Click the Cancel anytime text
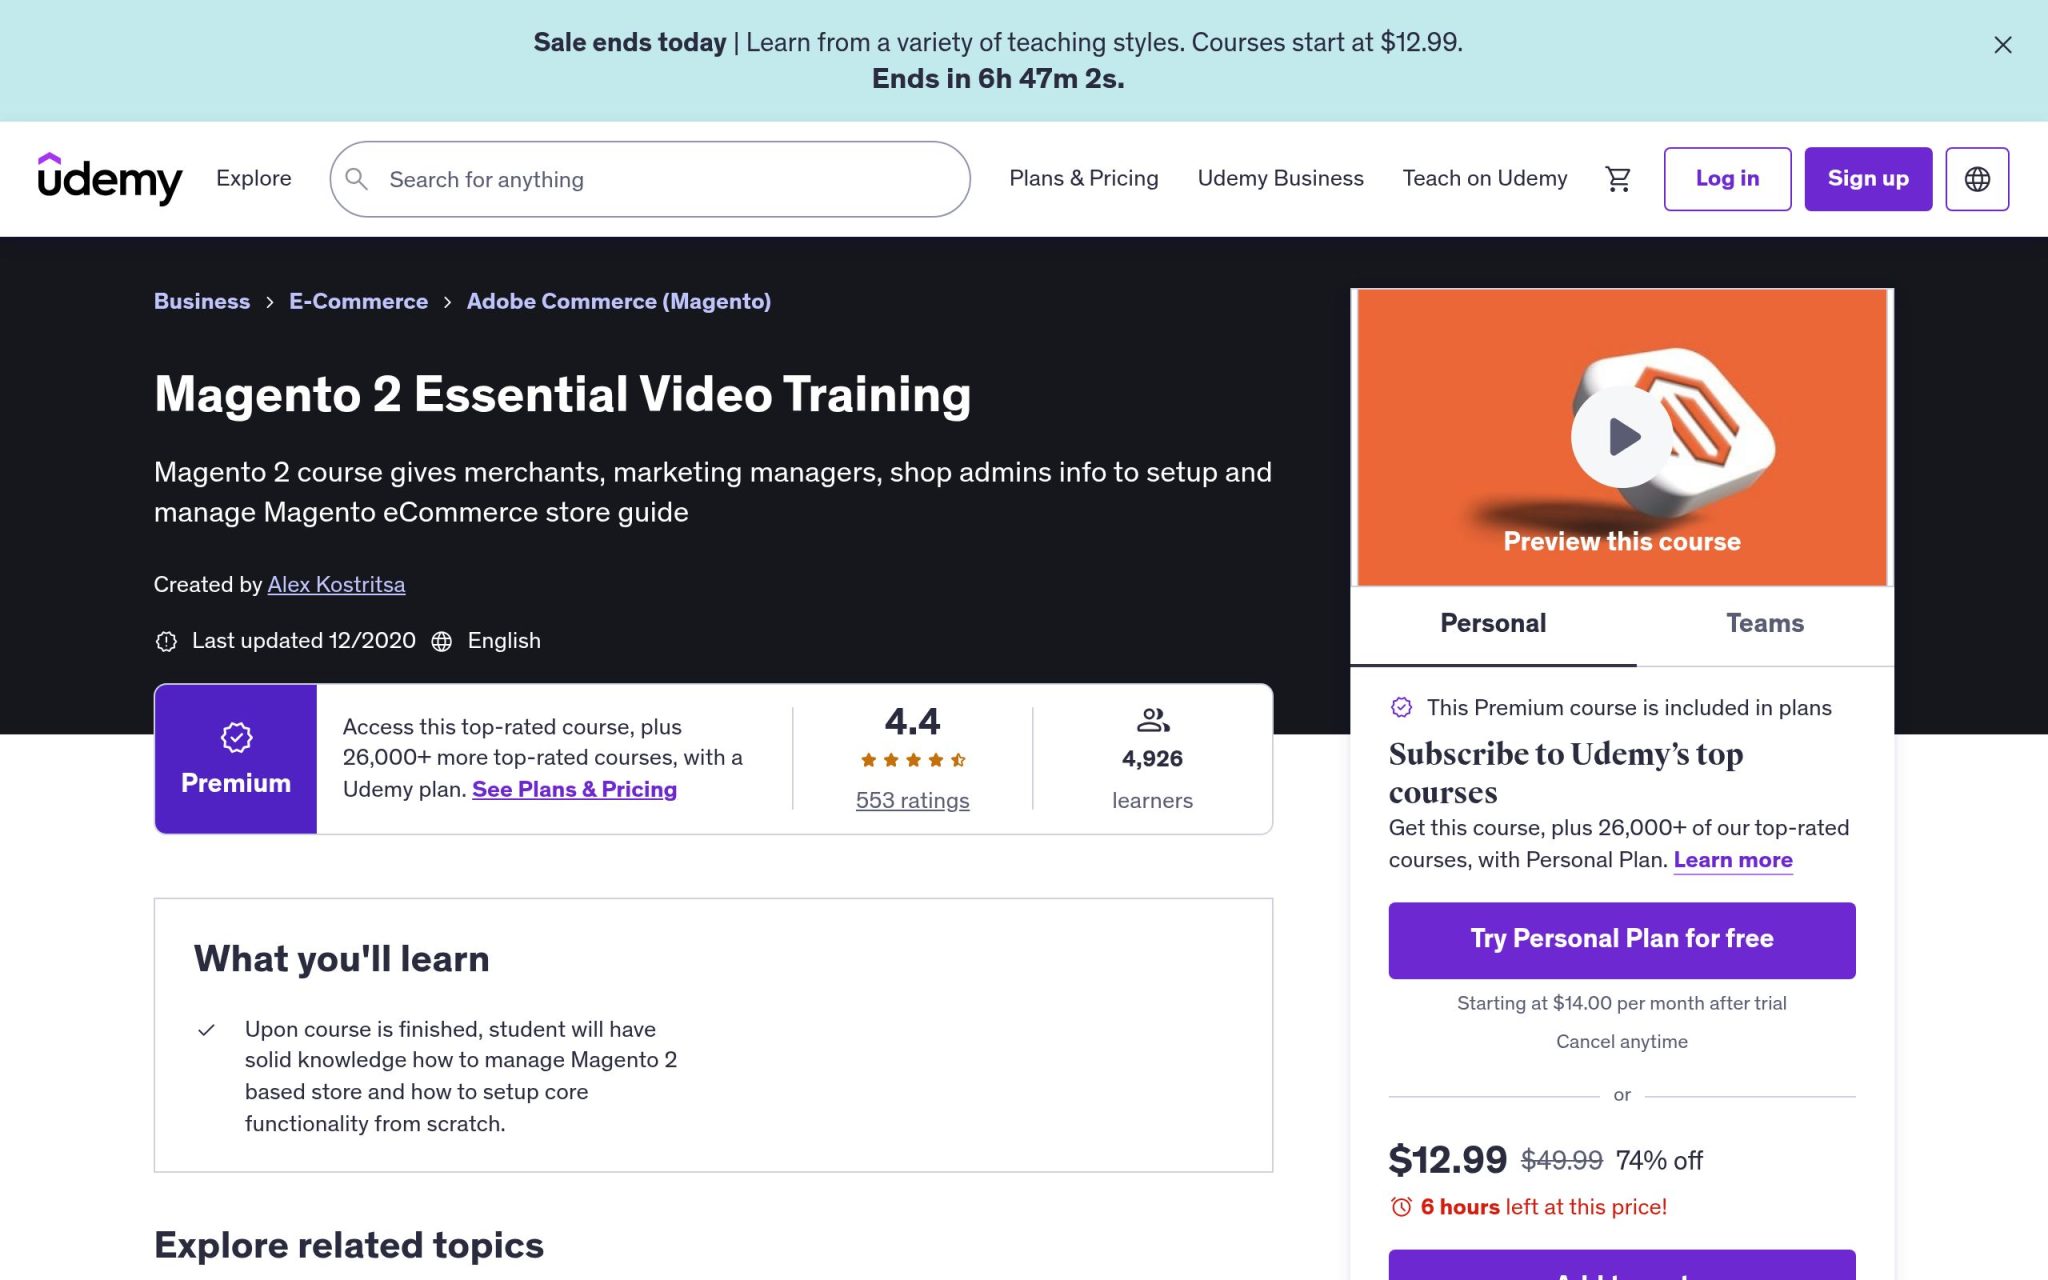The width and height of the screenshot is (2048, 1280). pyautogui.click(x=1621, y=1042)
